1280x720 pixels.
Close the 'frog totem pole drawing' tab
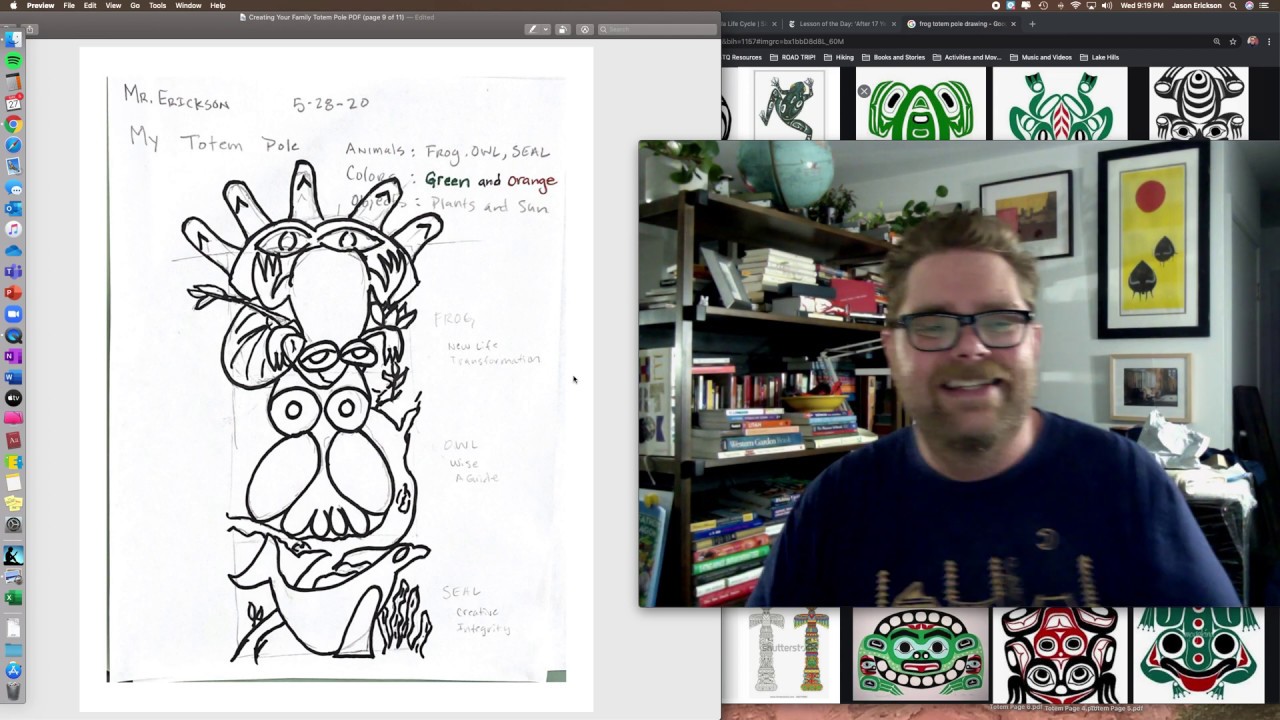coord(1013,24)
